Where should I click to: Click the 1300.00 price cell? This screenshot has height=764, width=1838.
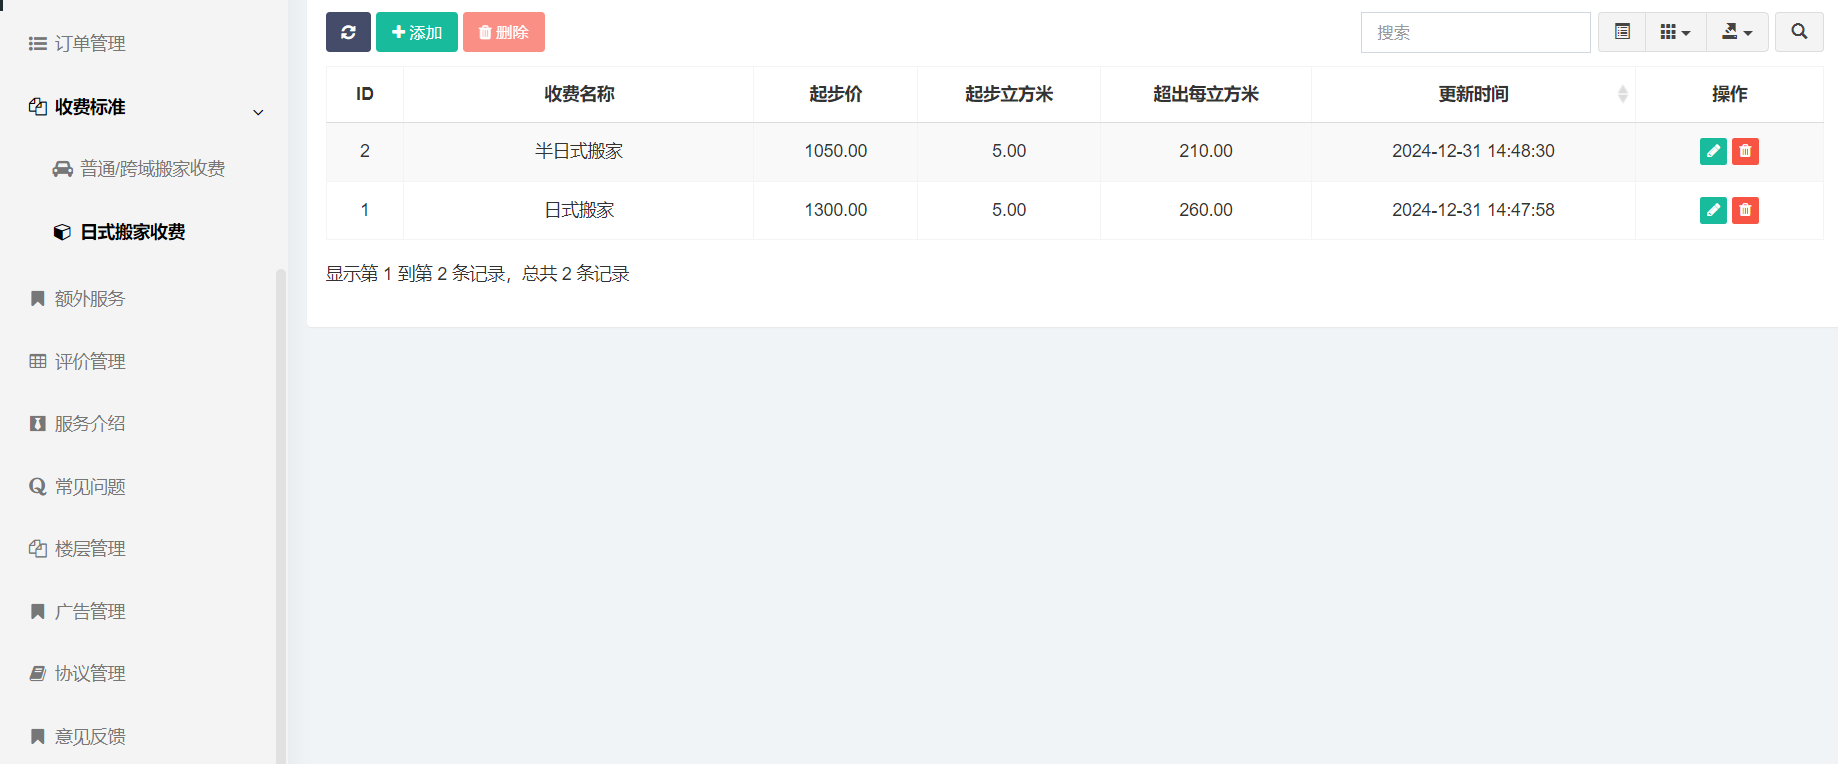(x=836, y=210)
